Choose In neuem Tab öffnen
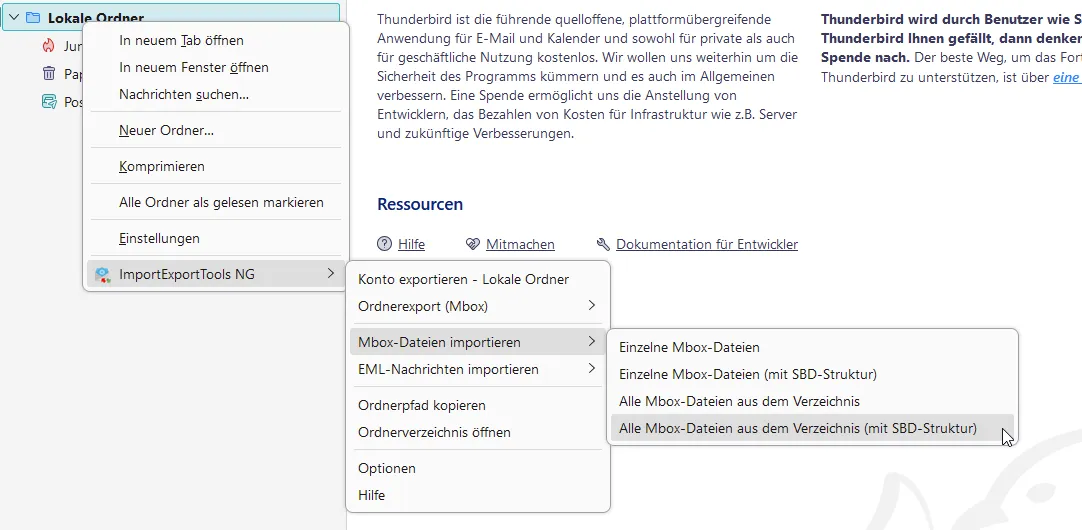The image size is (1082, 530). (216, 41)
